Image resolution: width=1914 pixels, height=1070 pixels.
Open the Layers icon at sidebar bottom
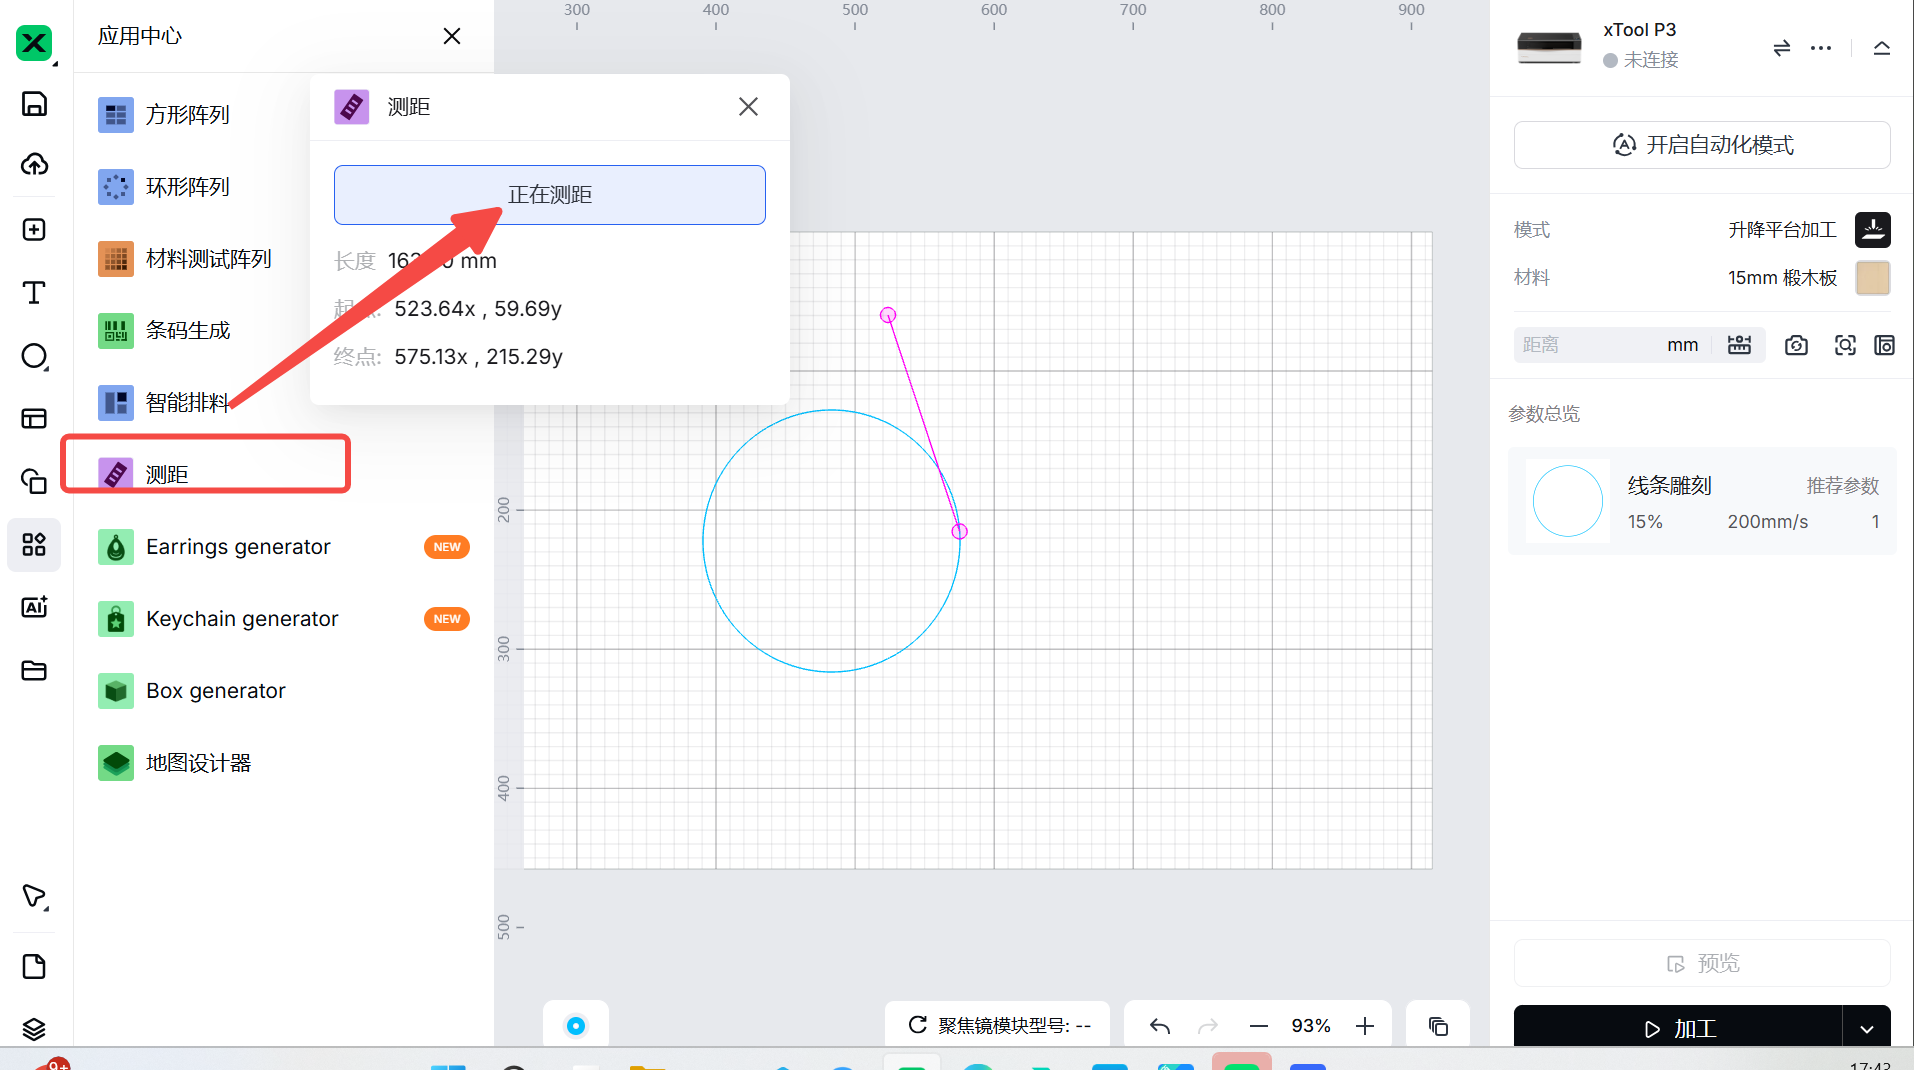(x=34, y=1028)
